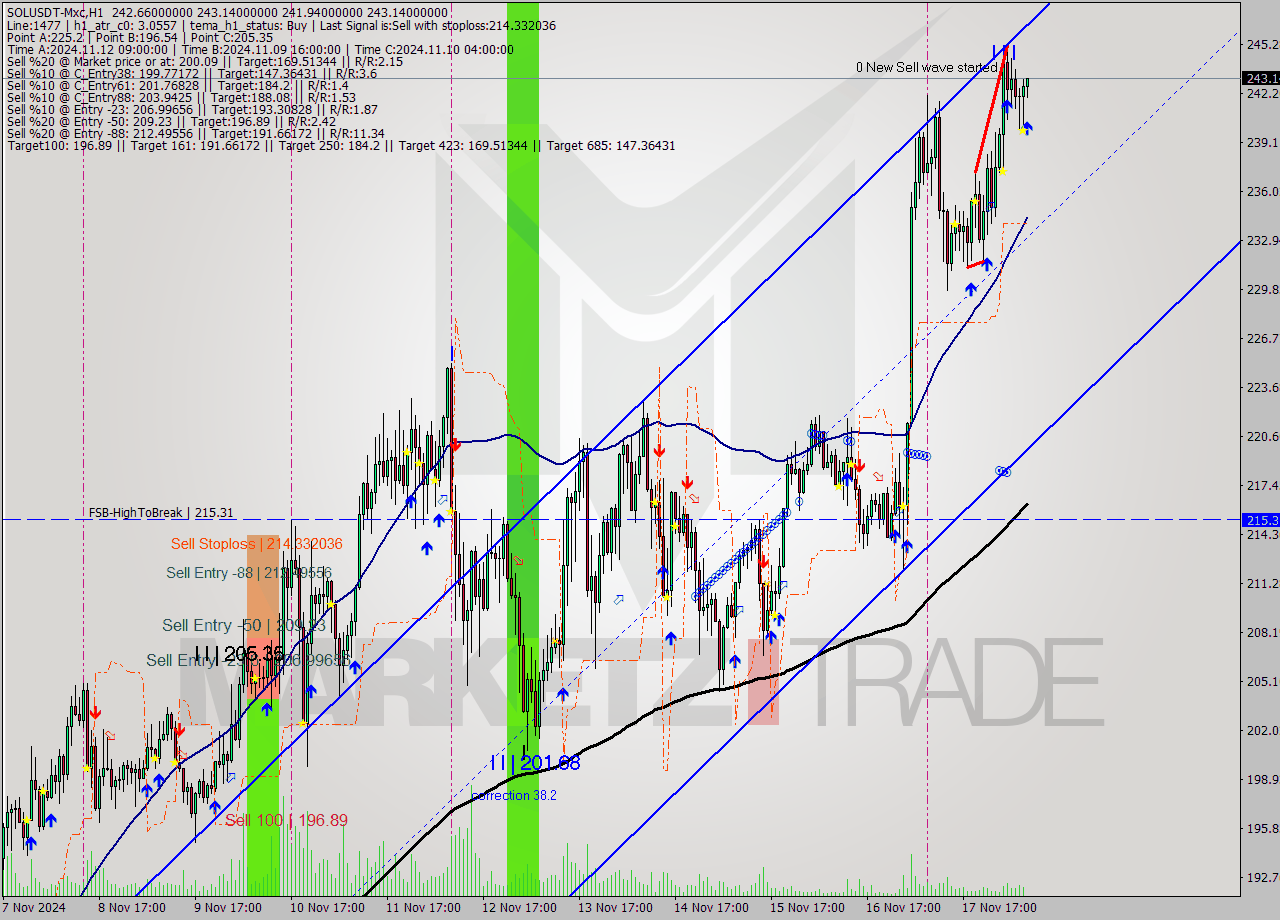The height and width of the screenshot is (920, 1280).
Task: Click the 229.8 price axis label
Action: [1262, 289]
